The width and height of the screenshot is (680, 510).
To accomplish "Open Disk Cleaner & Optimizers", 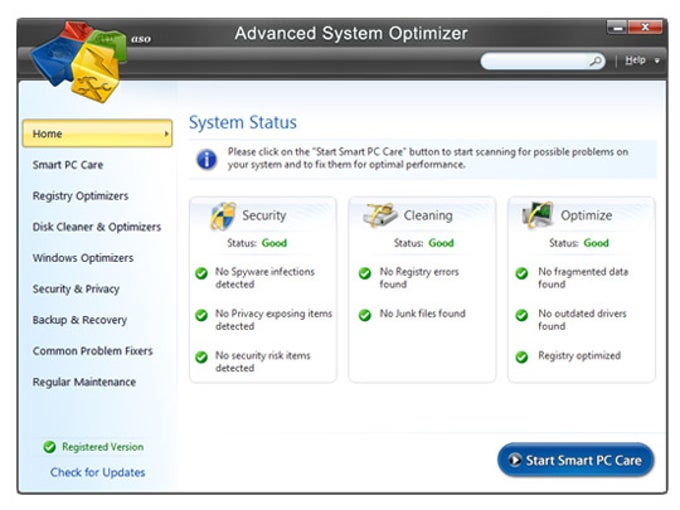I will [96, 227].
